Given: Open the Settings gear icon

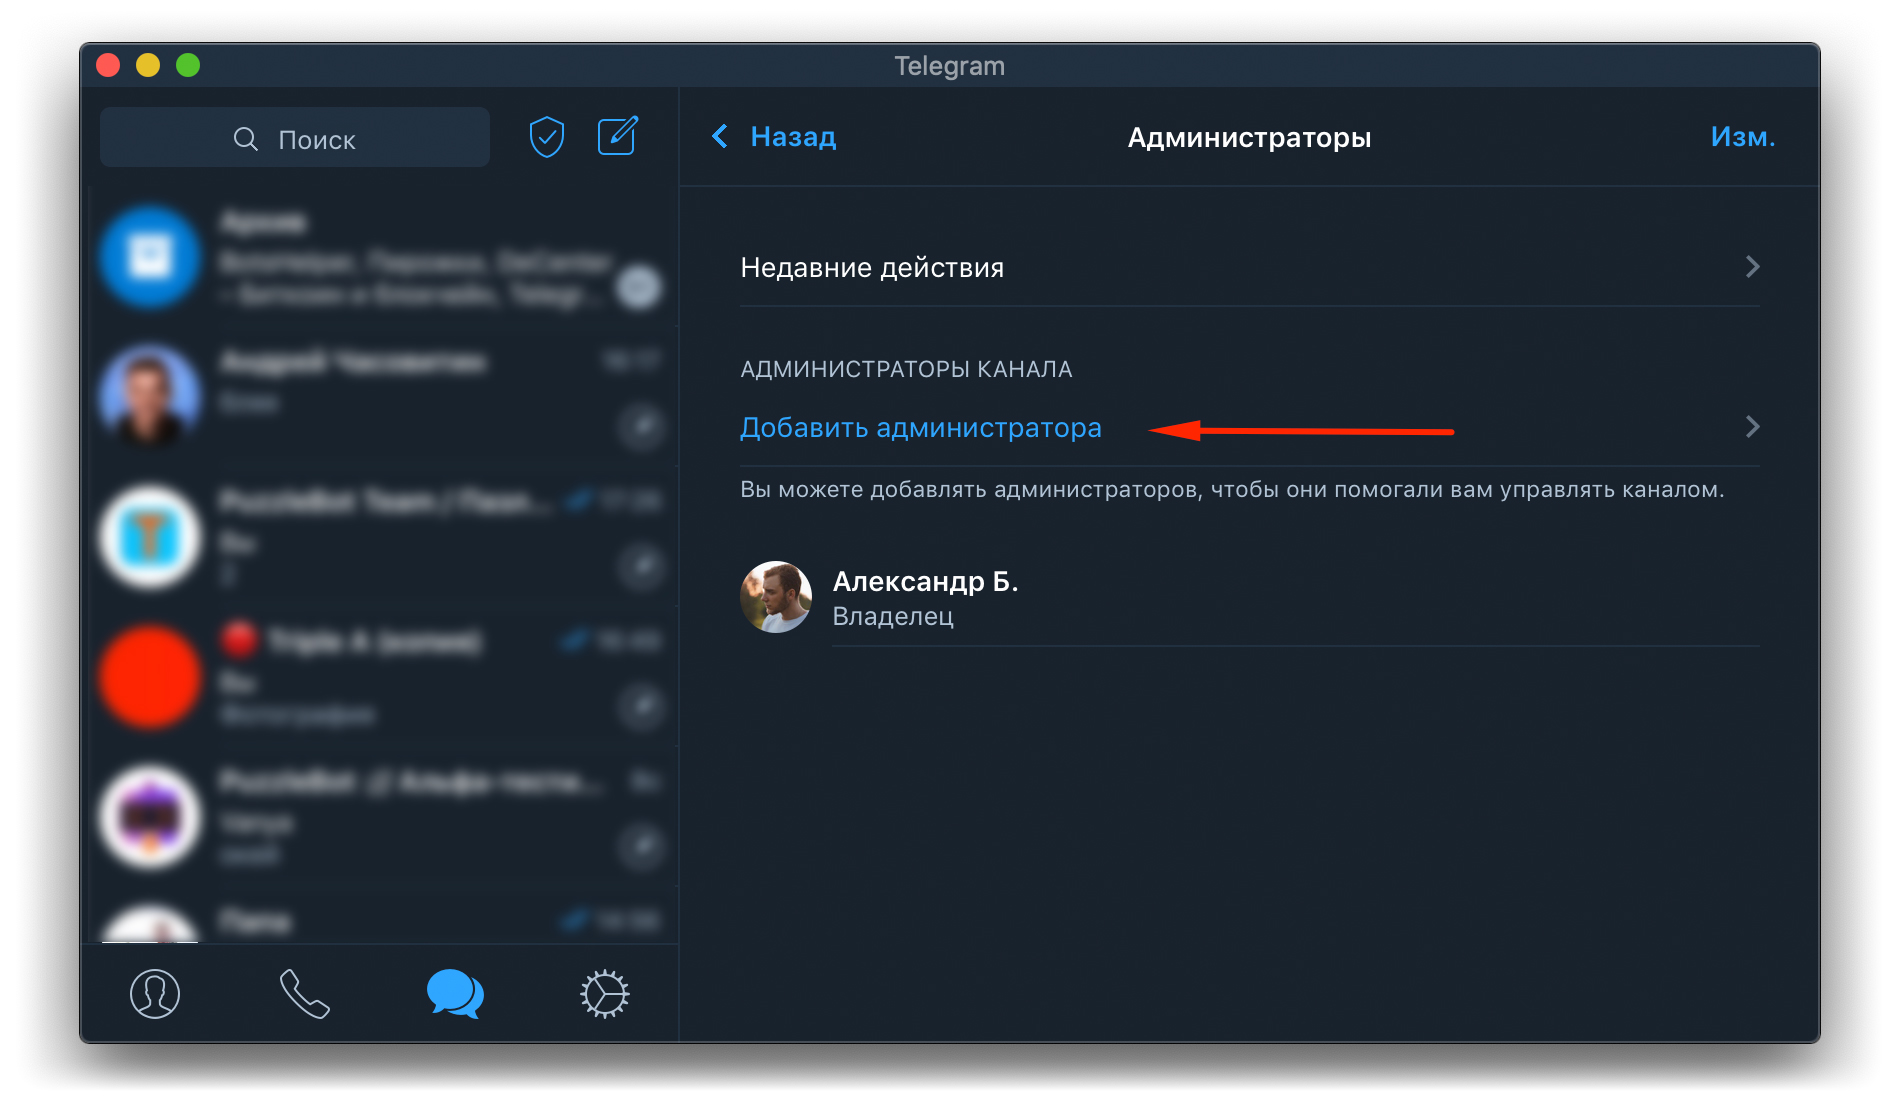Looking at the screenshot, I should [x=604, y=993].
